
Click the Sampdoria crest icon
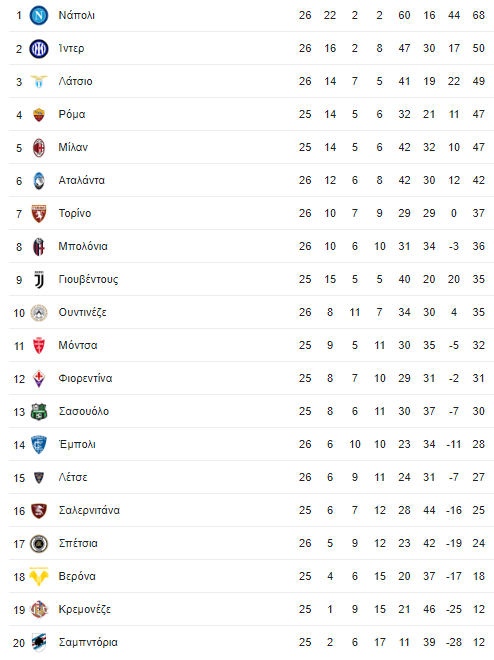[39, 642]
